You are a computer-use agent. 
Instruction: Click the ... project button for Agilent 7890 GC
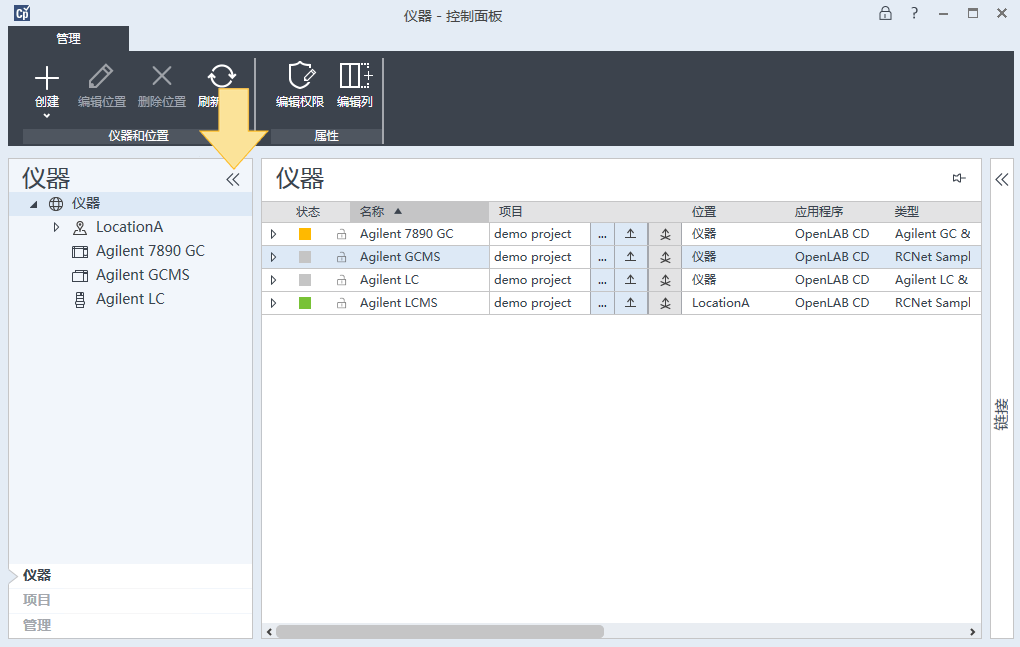pos(602,234)
